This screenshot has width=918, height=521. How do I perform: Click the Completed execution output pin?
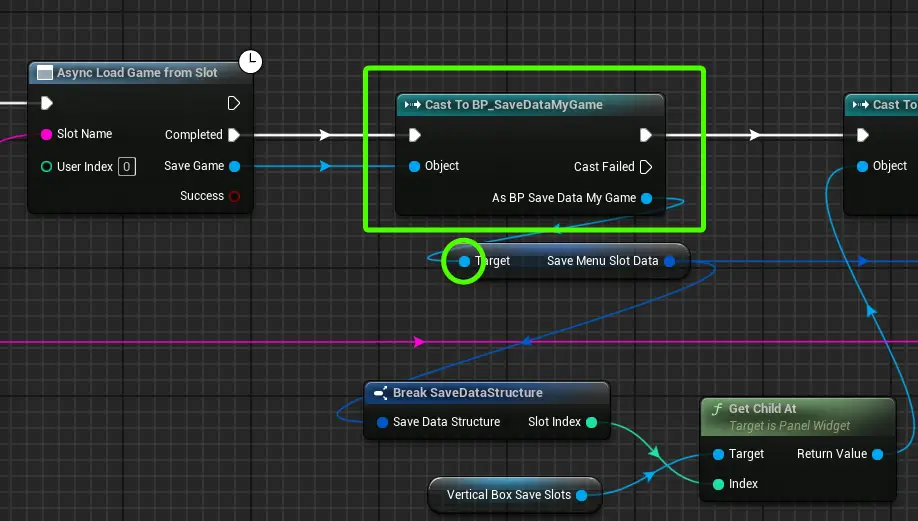click(234, 135)
